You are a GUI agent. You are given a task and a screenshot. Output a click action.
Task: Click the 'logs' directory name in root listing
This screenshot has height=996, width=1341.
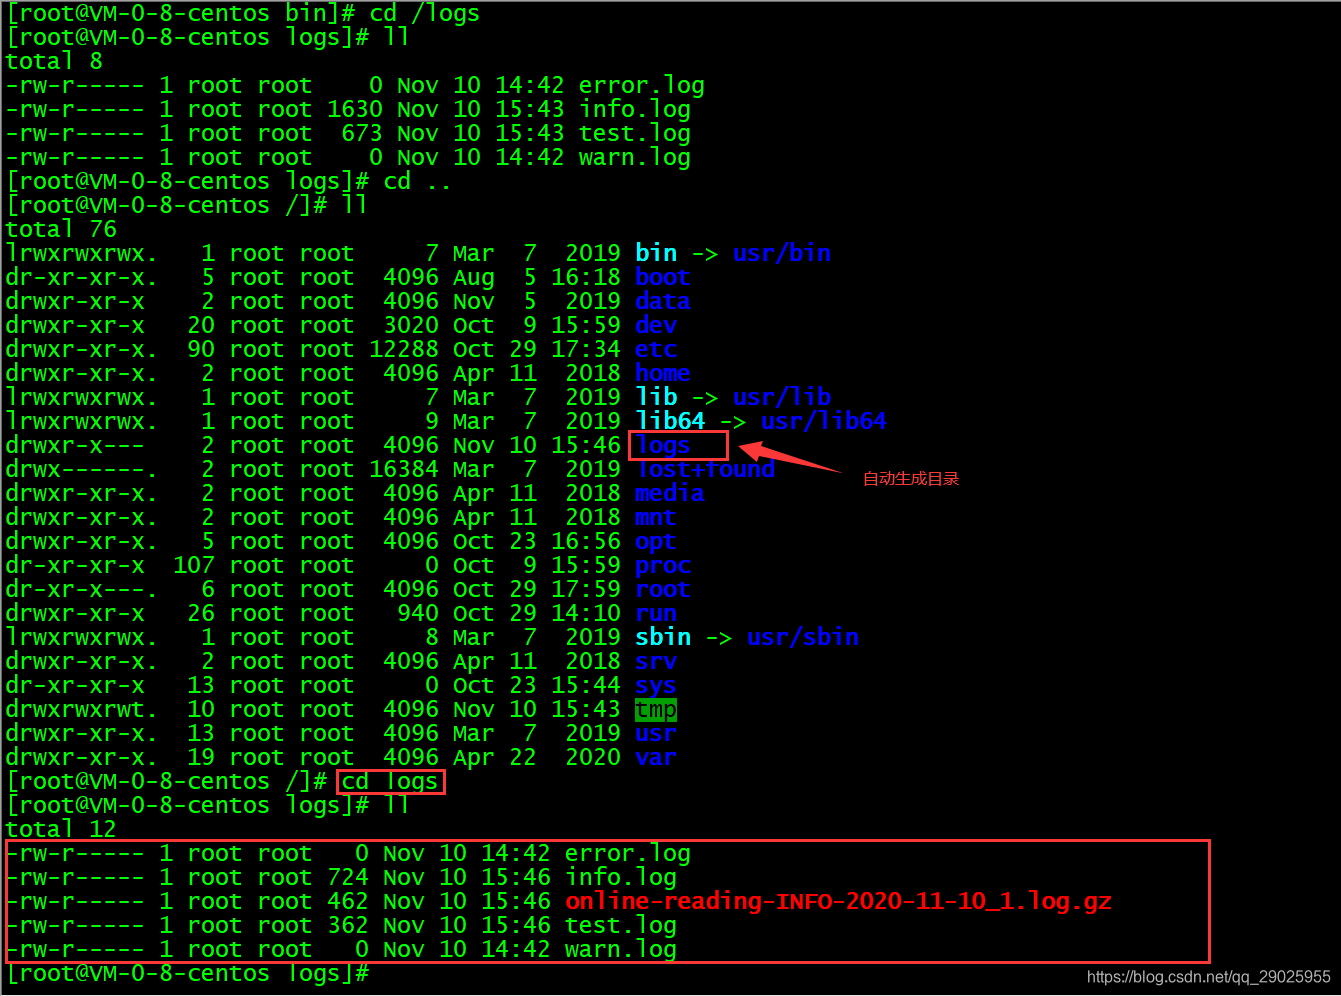(x=662, y=446)
